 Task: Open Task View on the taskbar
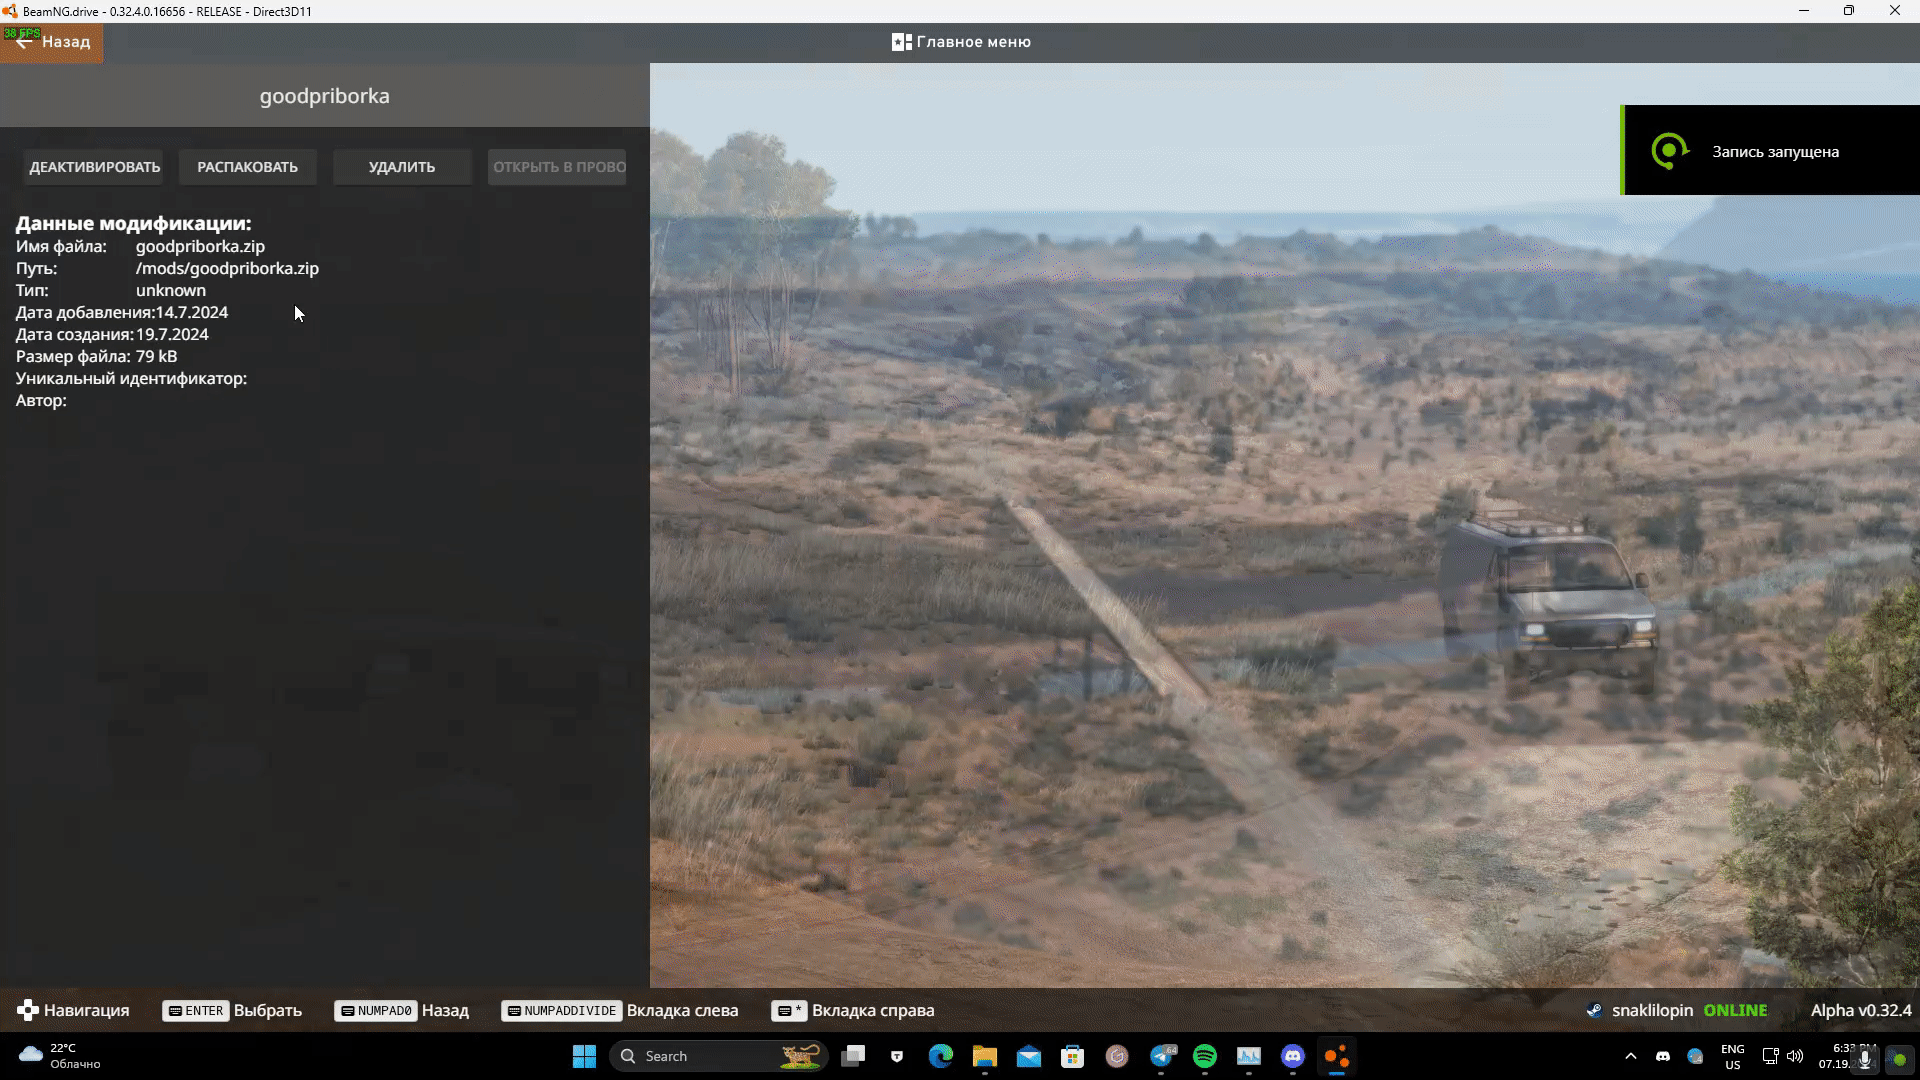(x=853, y=1056)
